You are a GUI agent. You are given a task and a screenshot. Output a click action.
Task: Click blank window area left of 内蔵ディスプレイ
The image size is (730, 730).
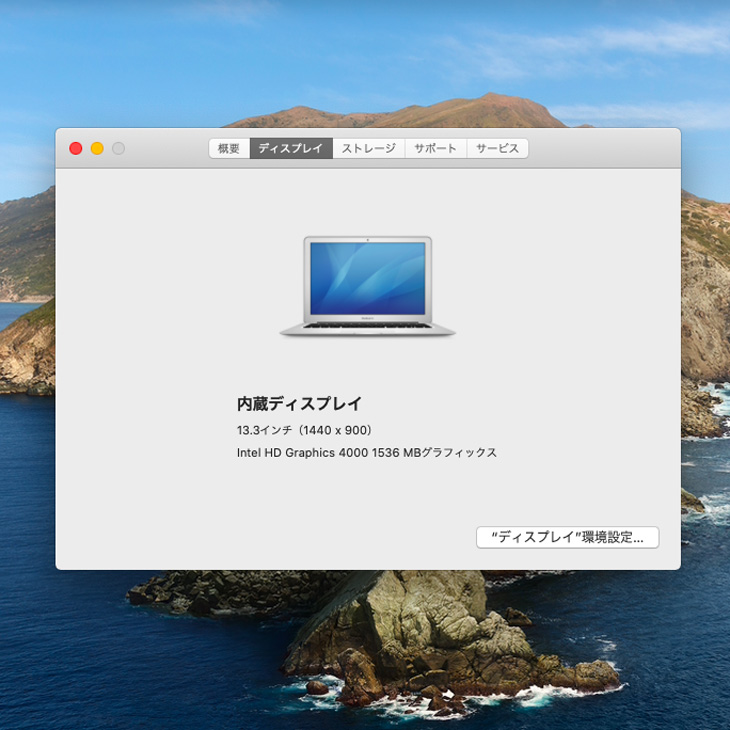[x=150, y=404]
